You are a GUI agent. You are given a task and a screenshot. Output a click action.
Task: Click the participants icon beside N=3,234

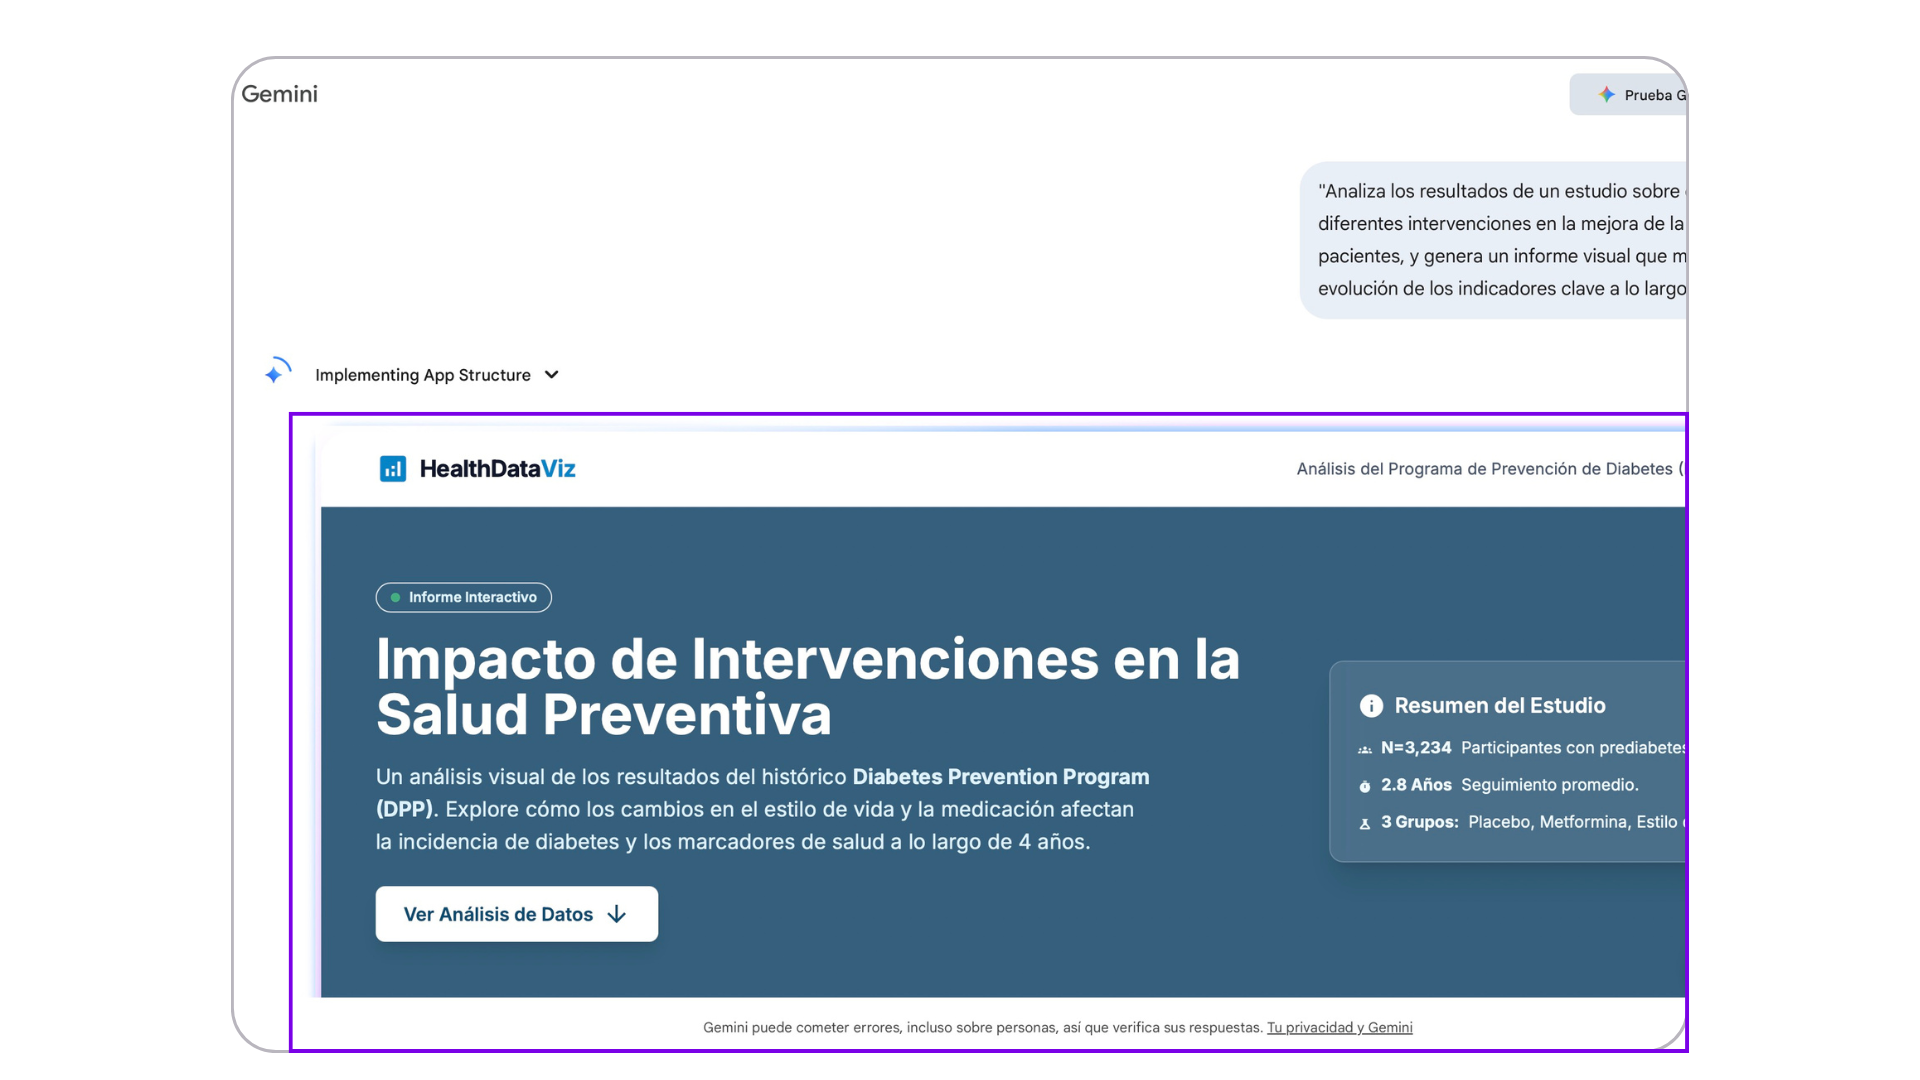tap(1365, 748)
